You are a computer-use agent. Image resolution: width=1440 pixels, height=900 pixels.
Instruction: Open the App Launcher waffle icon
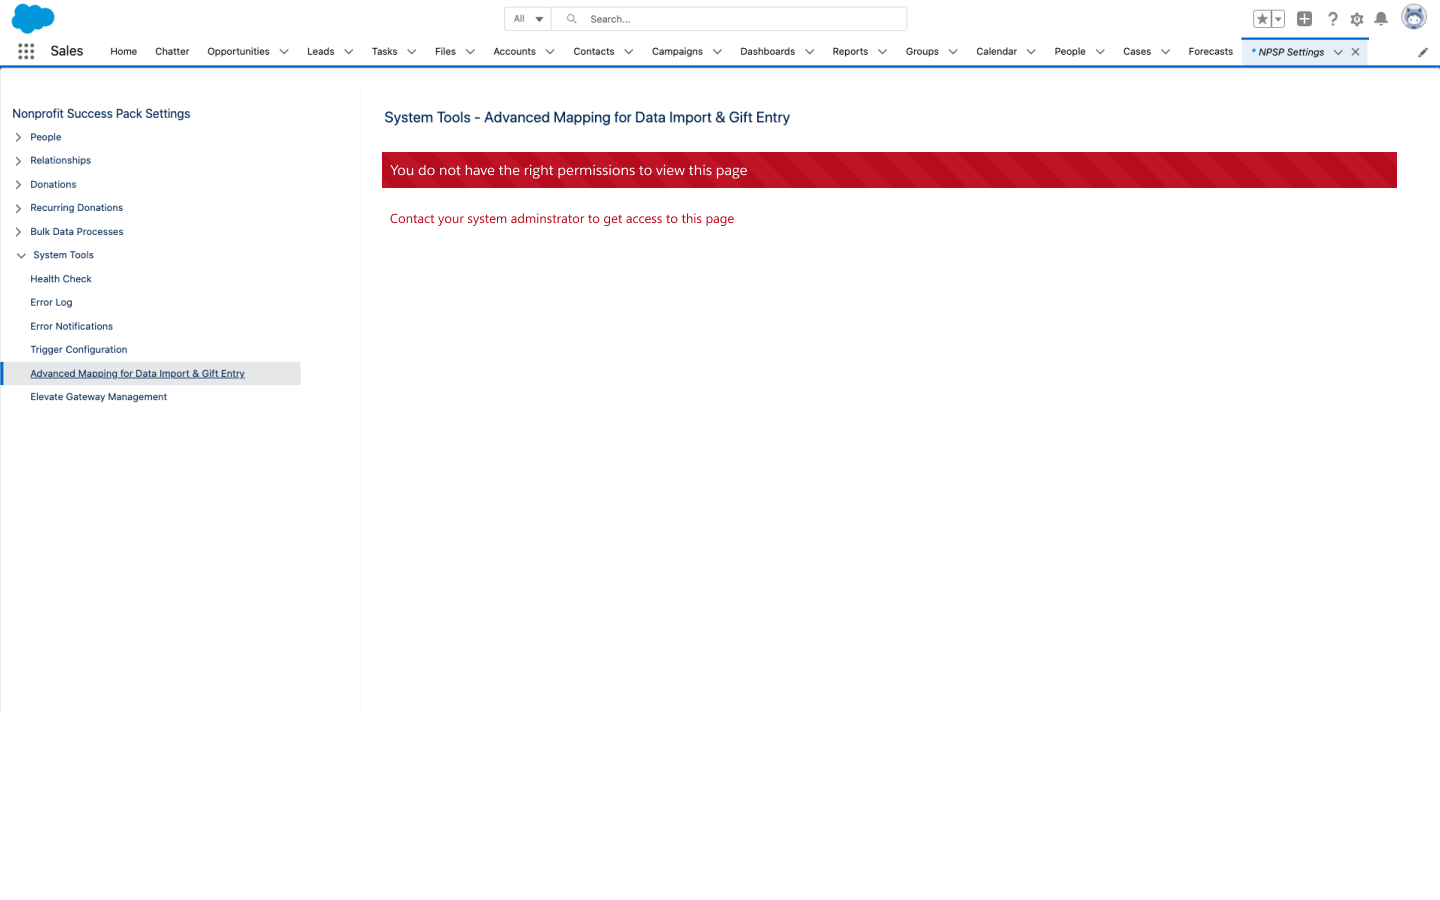pyautogui.click(x=26, y=51)
